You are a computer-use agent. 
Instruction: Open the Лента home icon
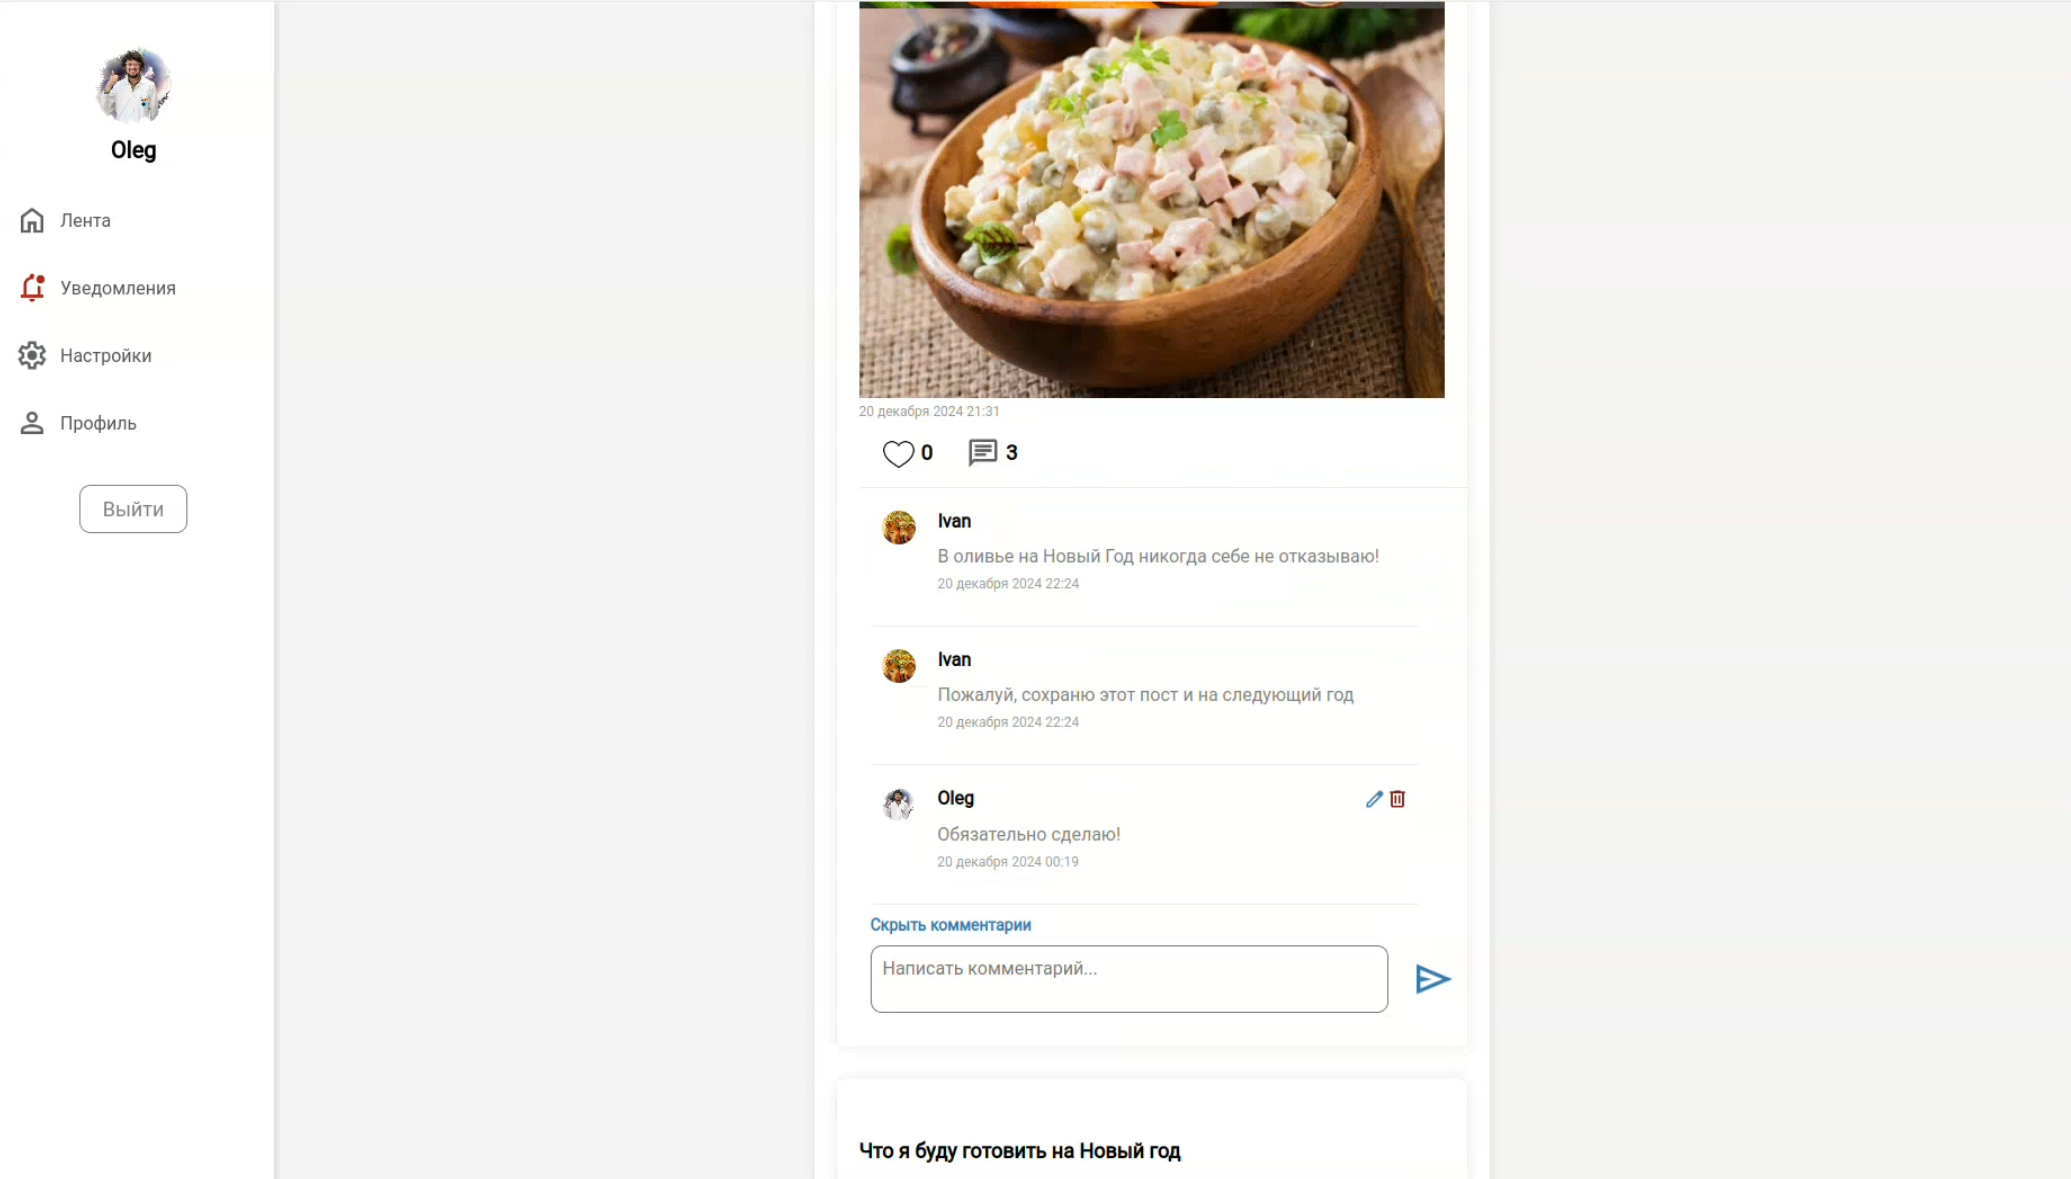tap(32, 220)
